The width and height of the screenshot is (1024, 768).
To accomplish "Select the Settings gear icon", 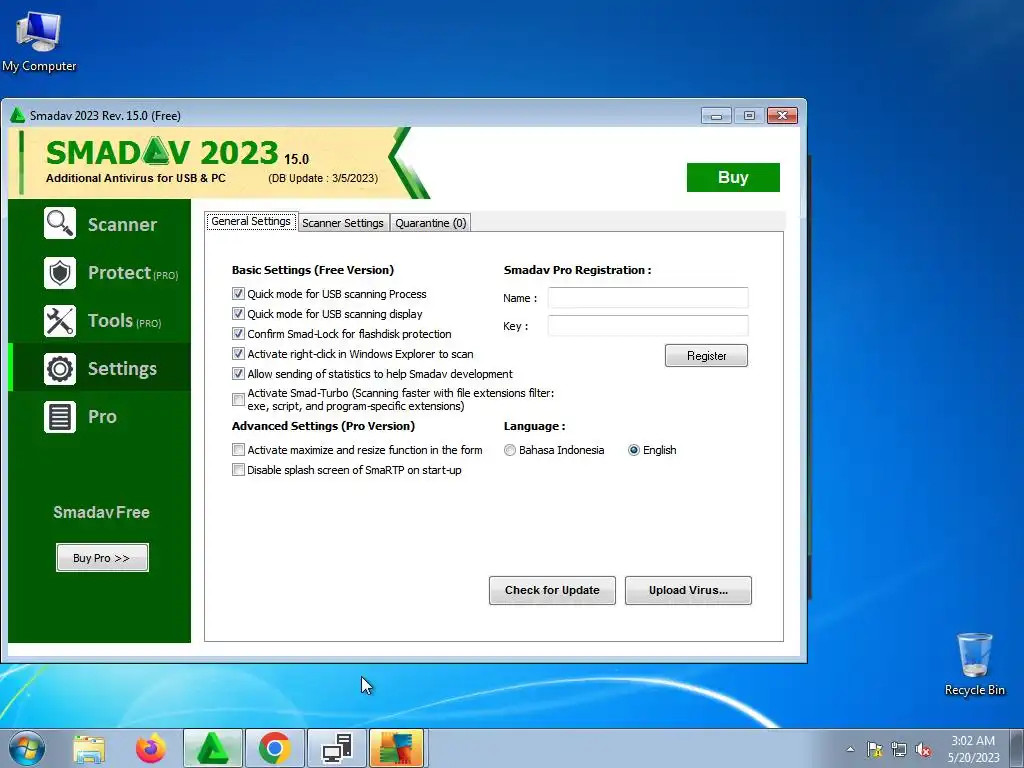I will coord(60,368).
